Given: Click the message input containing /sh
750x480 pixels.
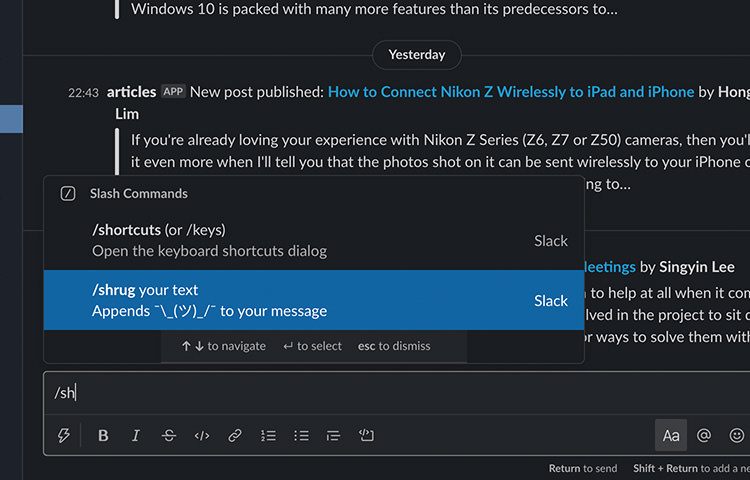Looking at the screenshot, I should click(x=397, y=393).
